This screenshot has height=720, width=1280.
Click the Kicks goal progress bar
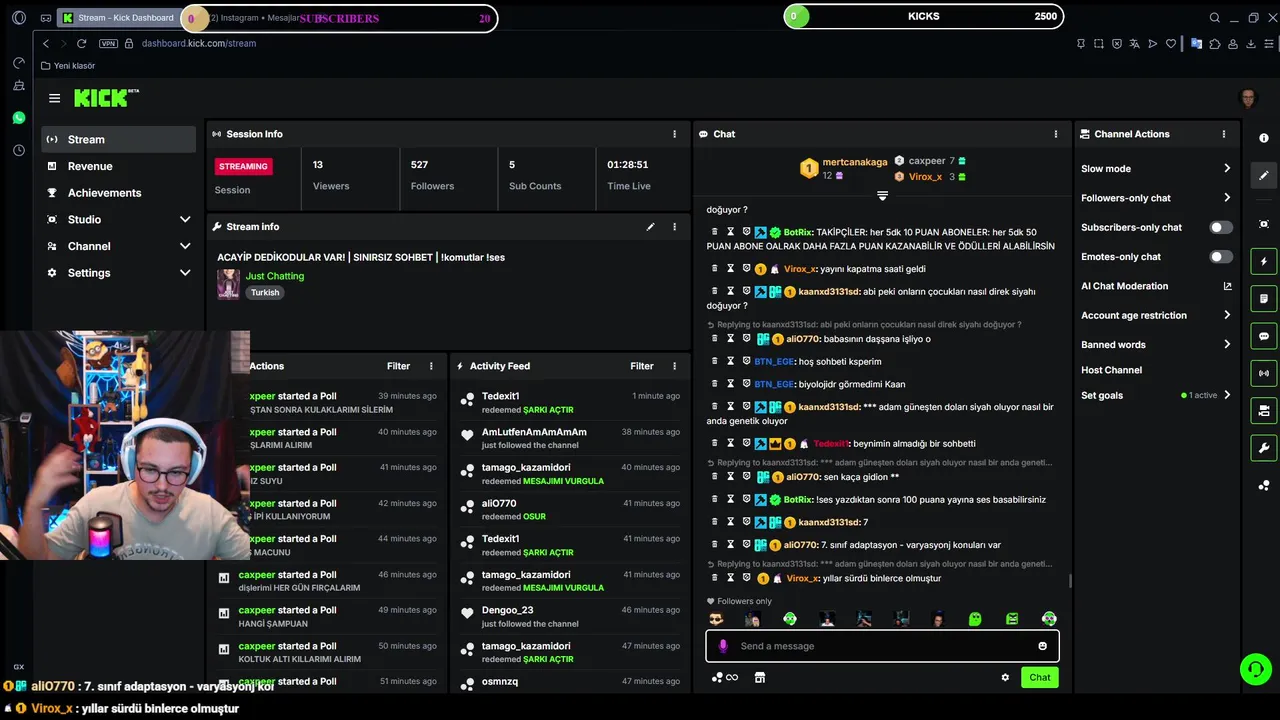click(x=923, y=16)
